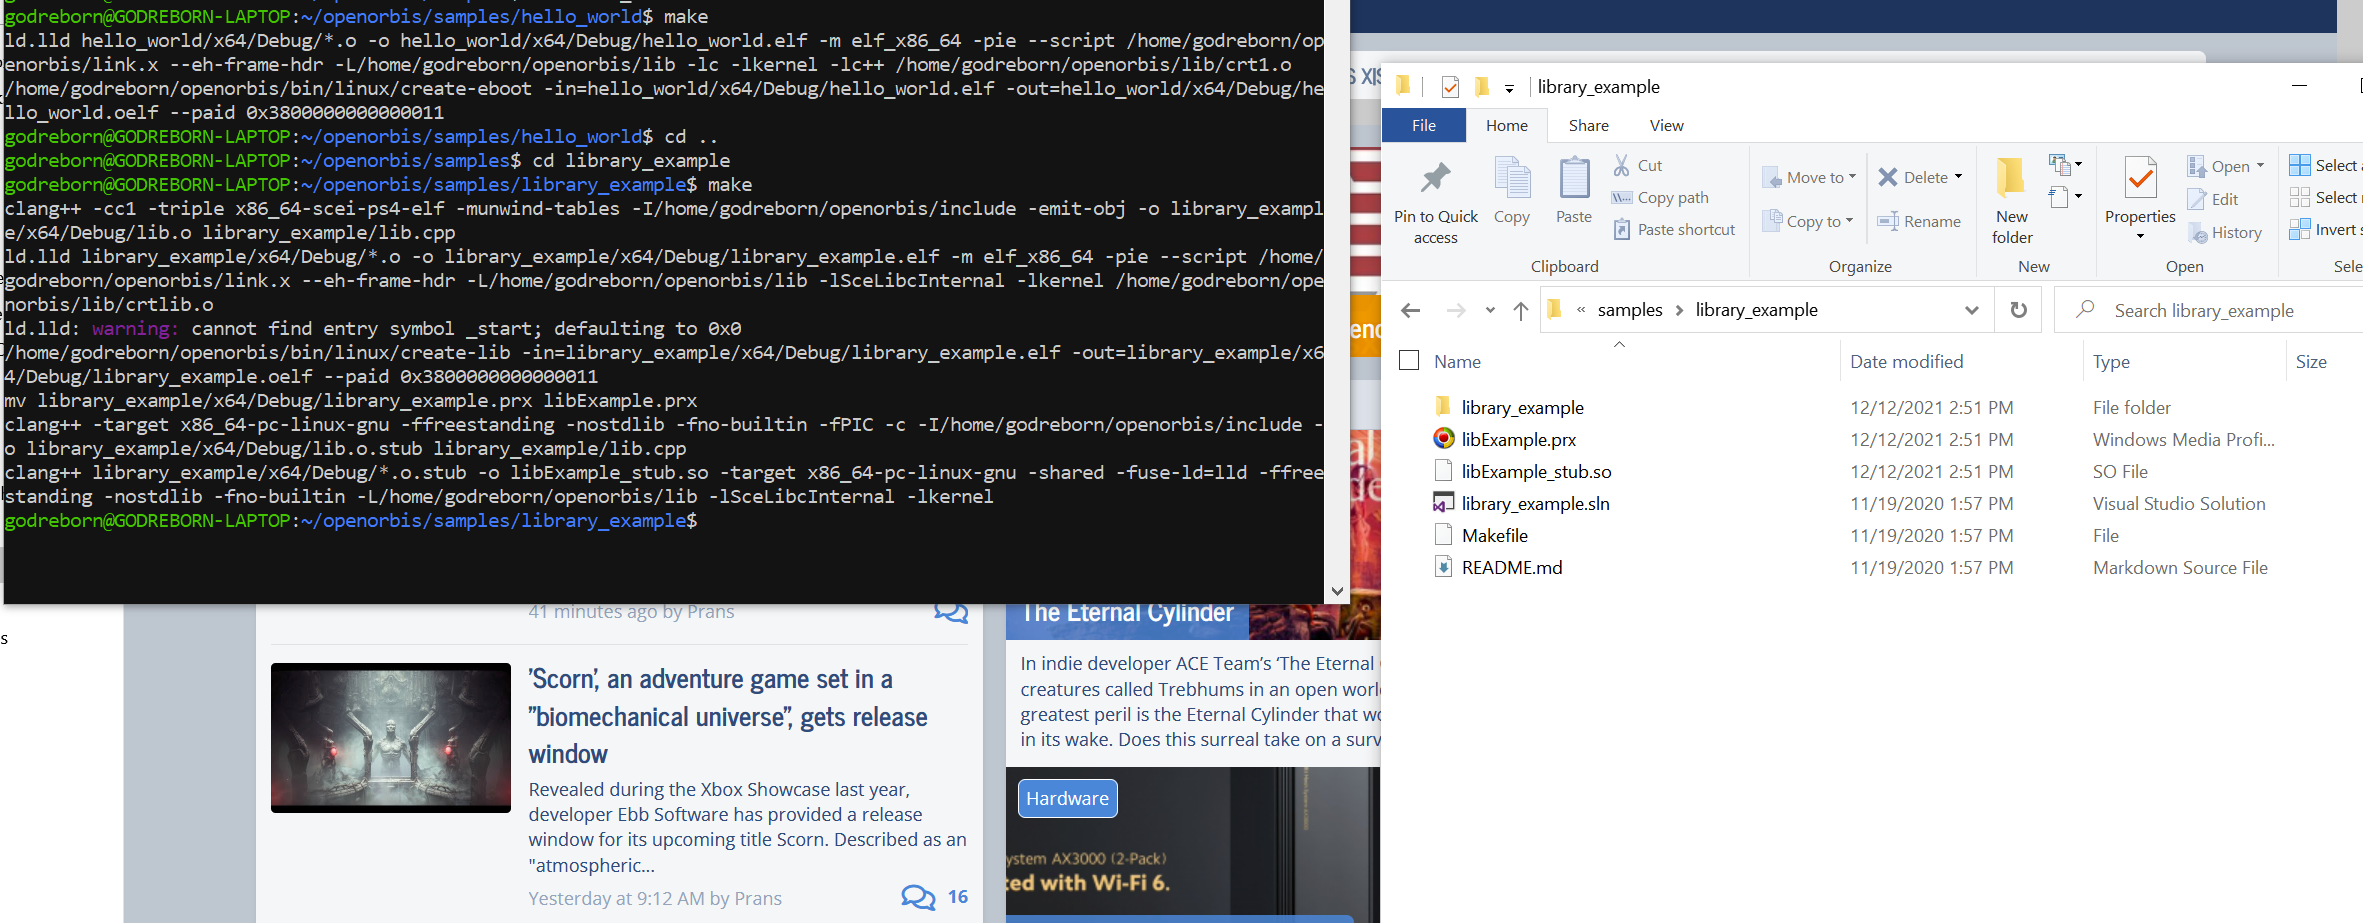Click the magnifier icon in search box
This screenshot has height=923, width=2363.
click(2085, 310)
